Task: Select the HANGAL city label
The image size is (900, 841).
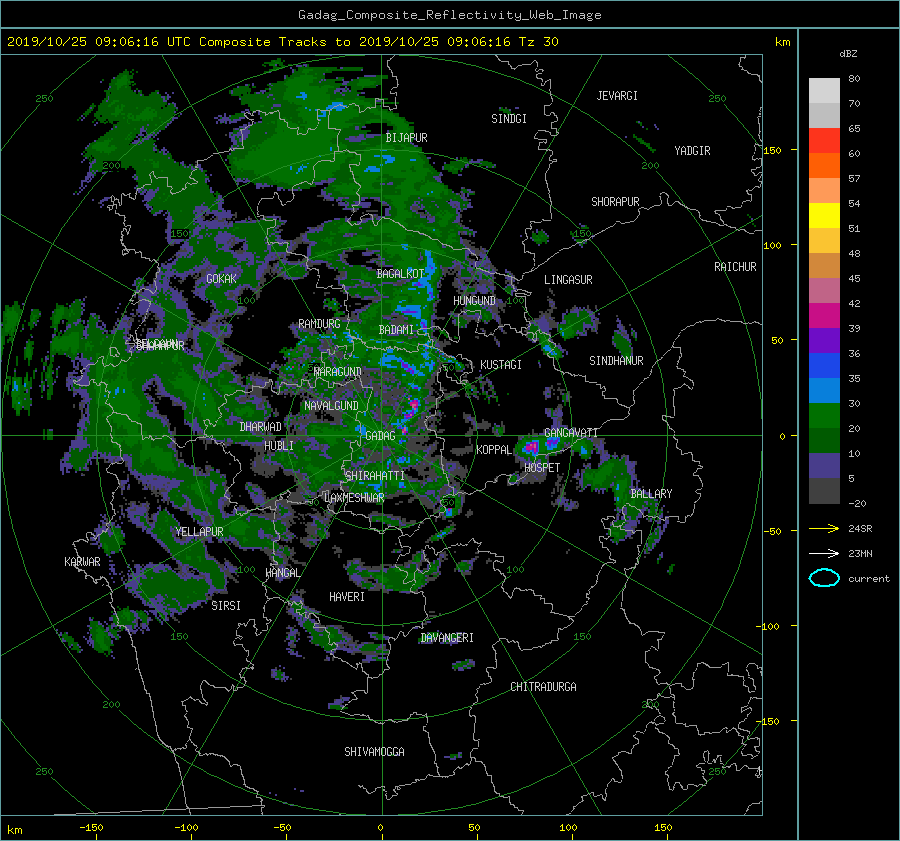Action: (x=282, y=573)
